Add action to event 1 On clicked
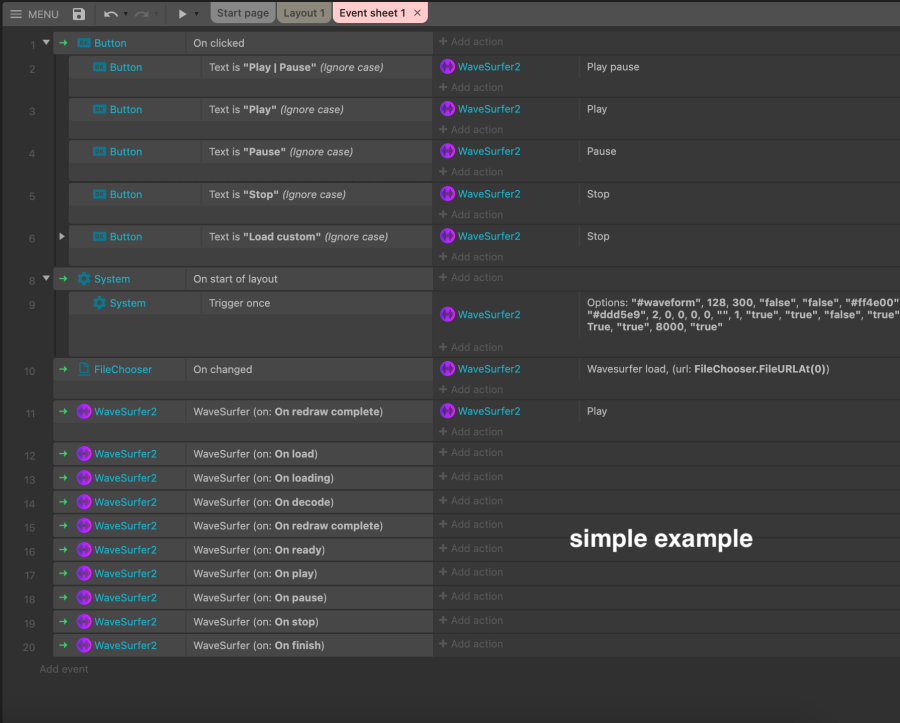The image size is (900, 723). [x=471, y=41]
